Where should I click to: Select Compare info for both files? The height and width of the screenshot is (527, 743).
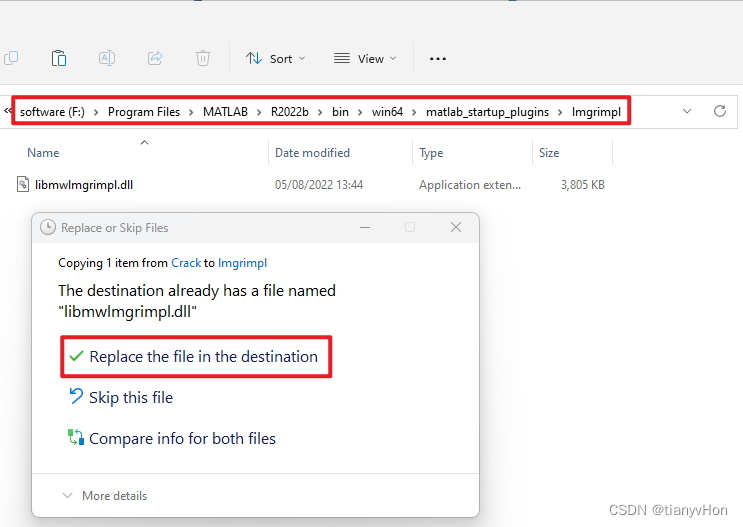pyautogui.click(x=182, y=438)
